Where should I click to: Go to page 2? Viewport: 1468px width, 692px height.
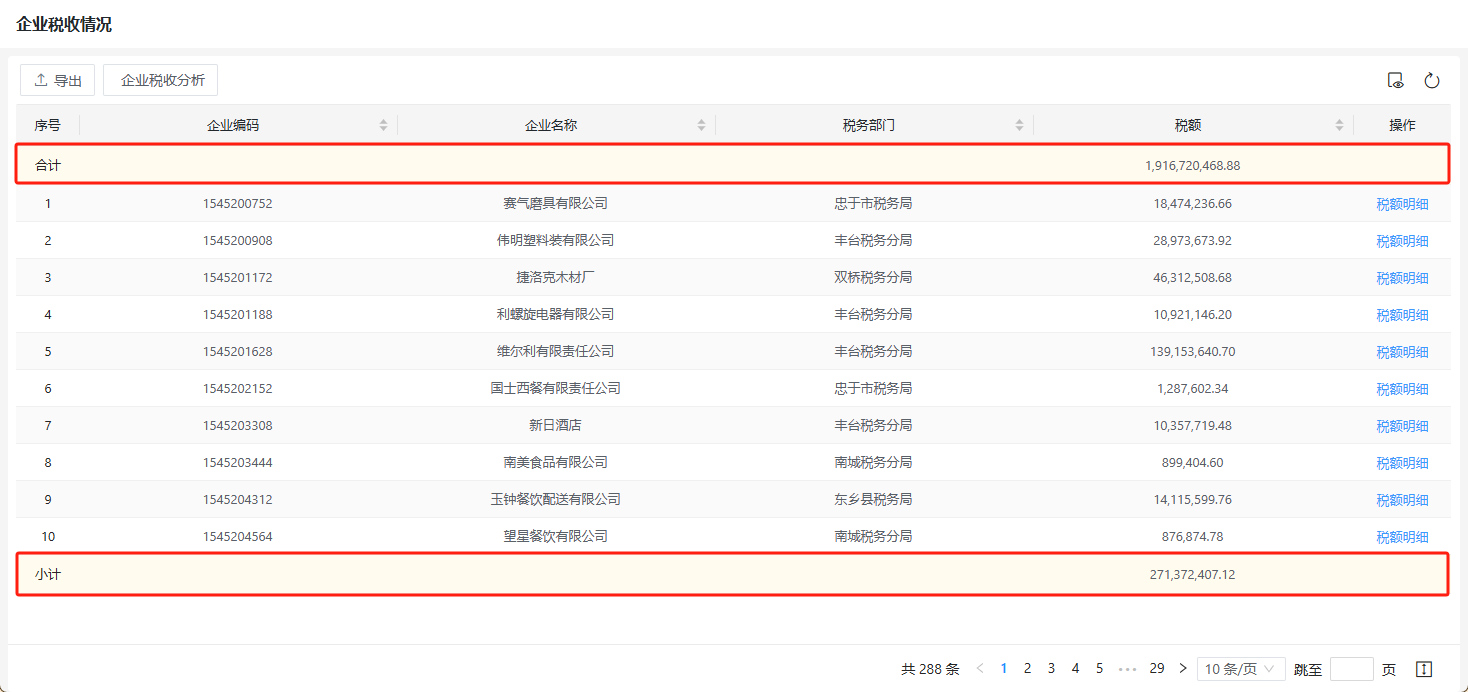(1027, 668)
